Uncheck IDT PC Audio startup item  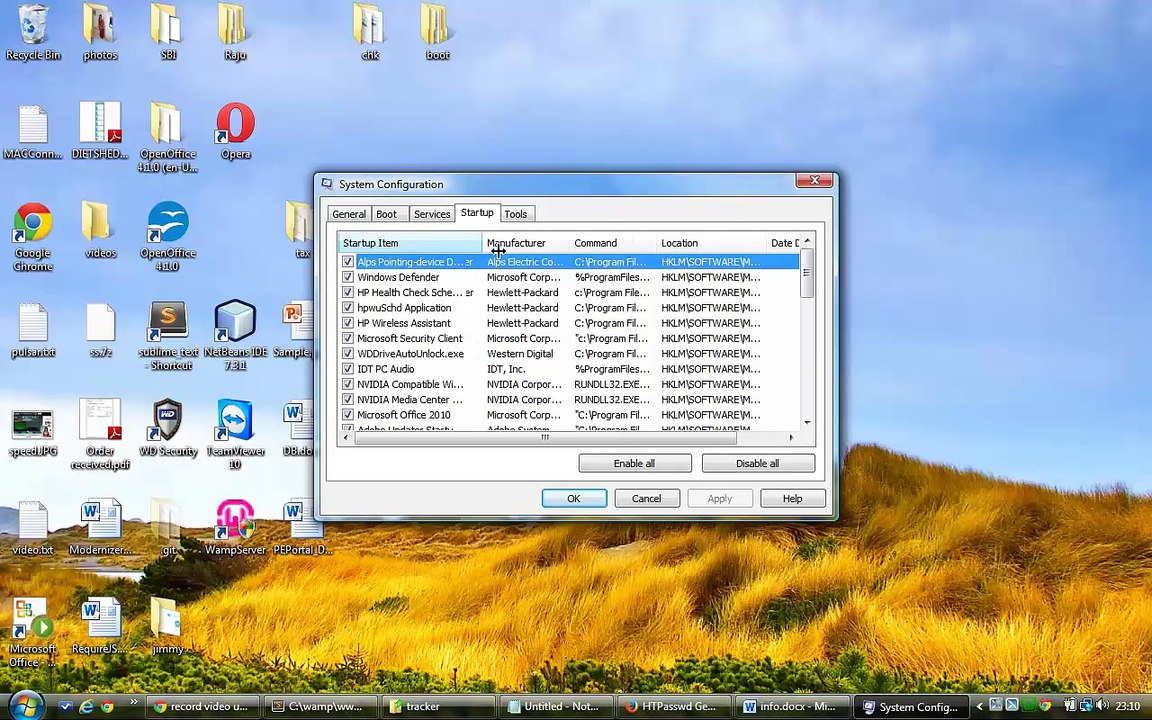348,369
